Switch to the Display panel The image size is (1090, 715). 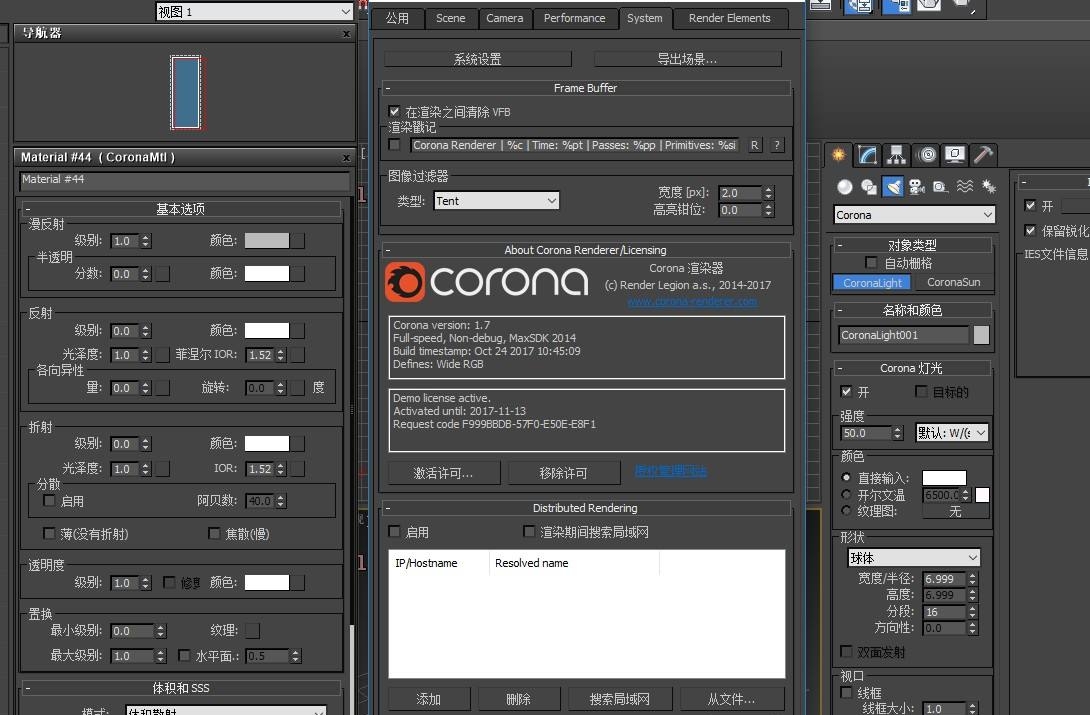952,155
